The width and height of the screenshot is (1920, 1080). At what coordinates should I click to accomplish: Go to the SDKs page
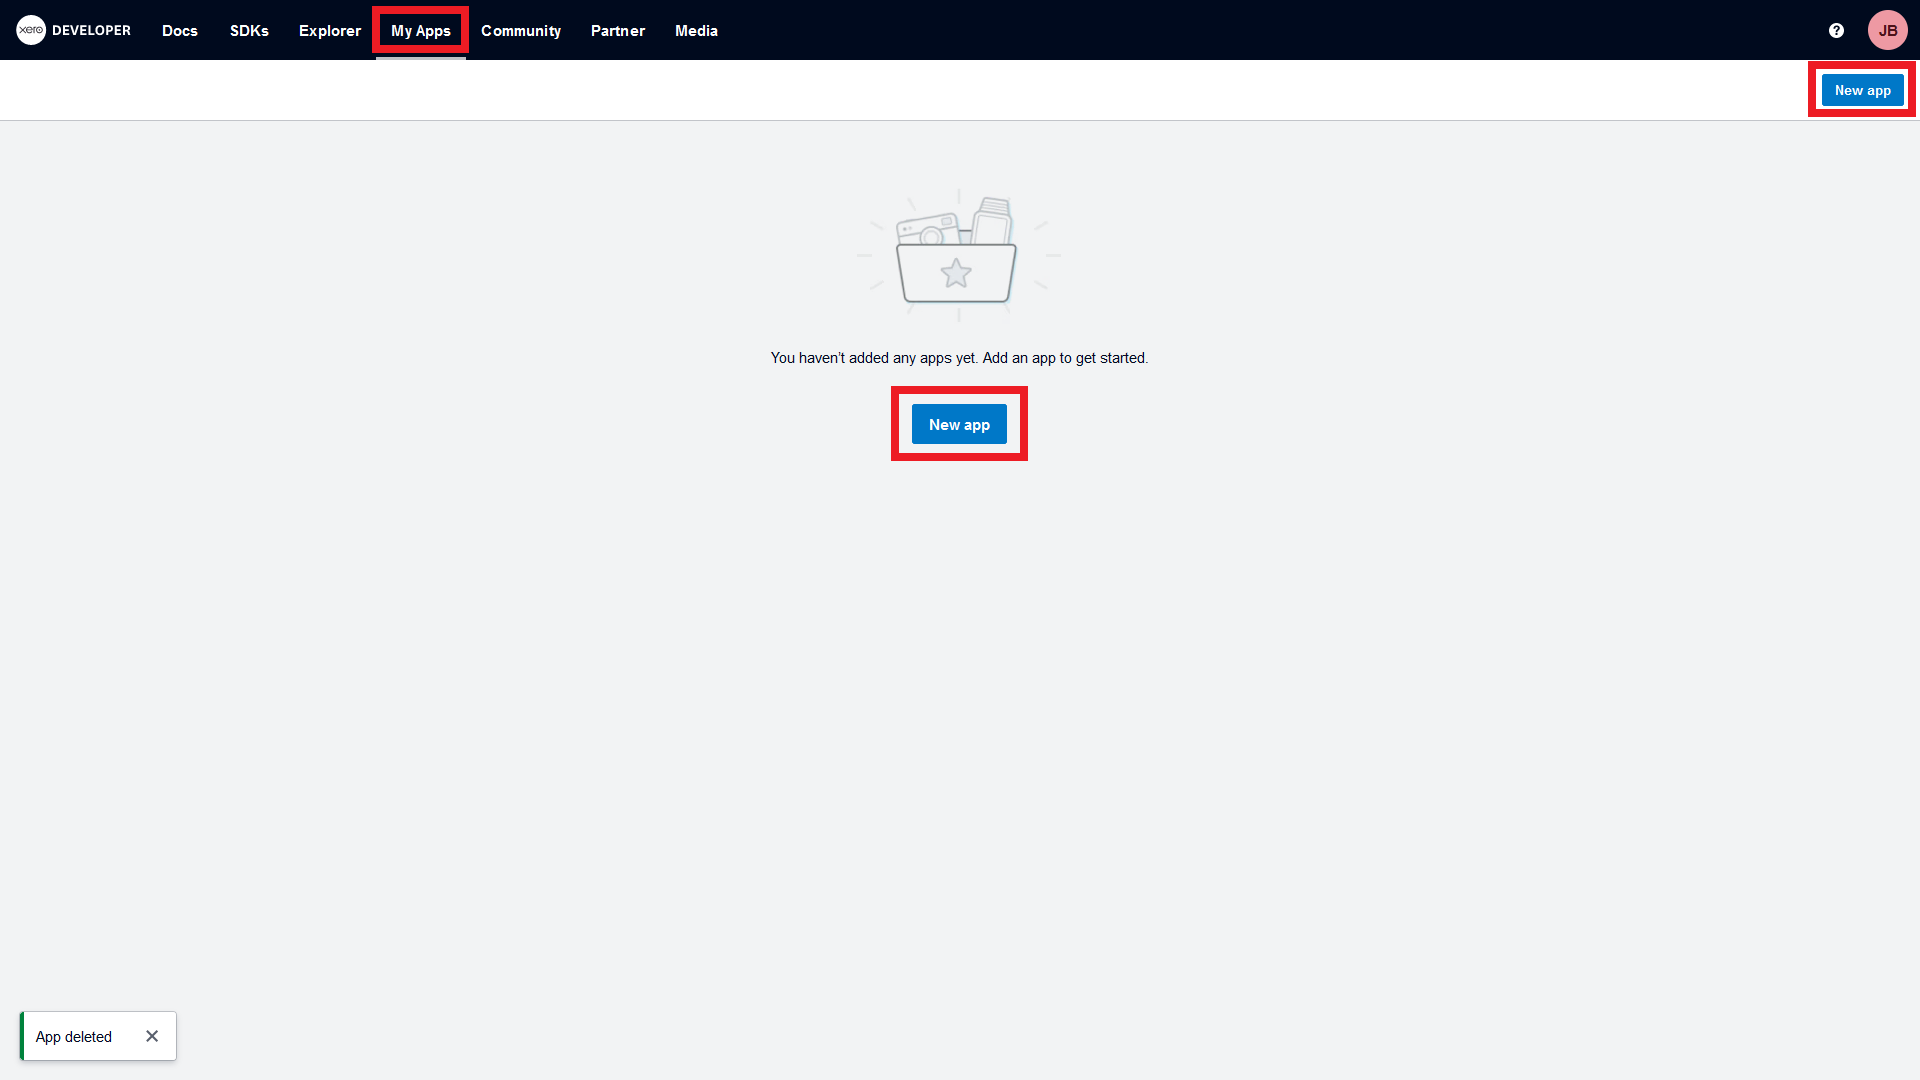tap(249, 30)
